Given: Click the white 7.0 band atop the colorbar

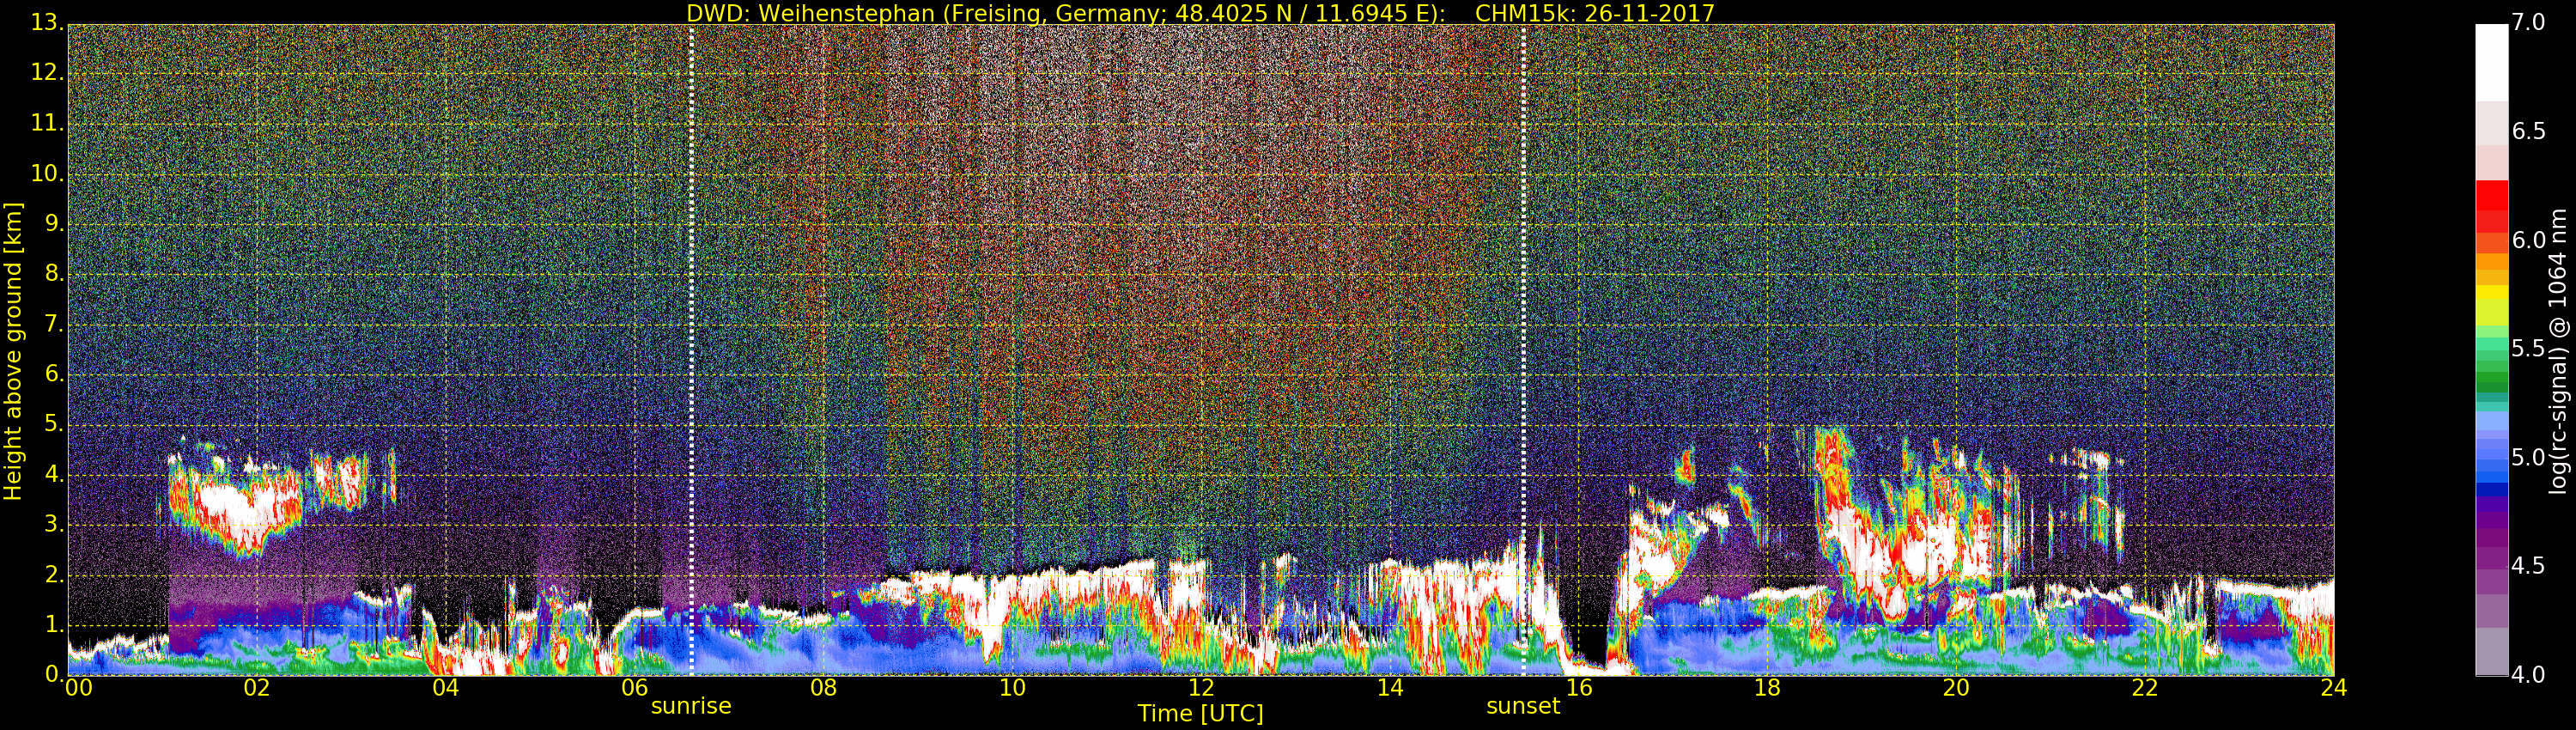Looking at the screenshot, I should pyautogui.click(x=2491, y=60).
